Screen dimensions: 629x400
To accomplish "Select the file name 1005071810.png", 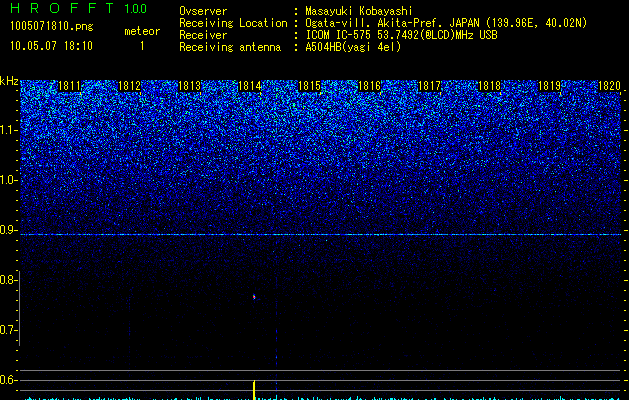I will pos(52,26).
